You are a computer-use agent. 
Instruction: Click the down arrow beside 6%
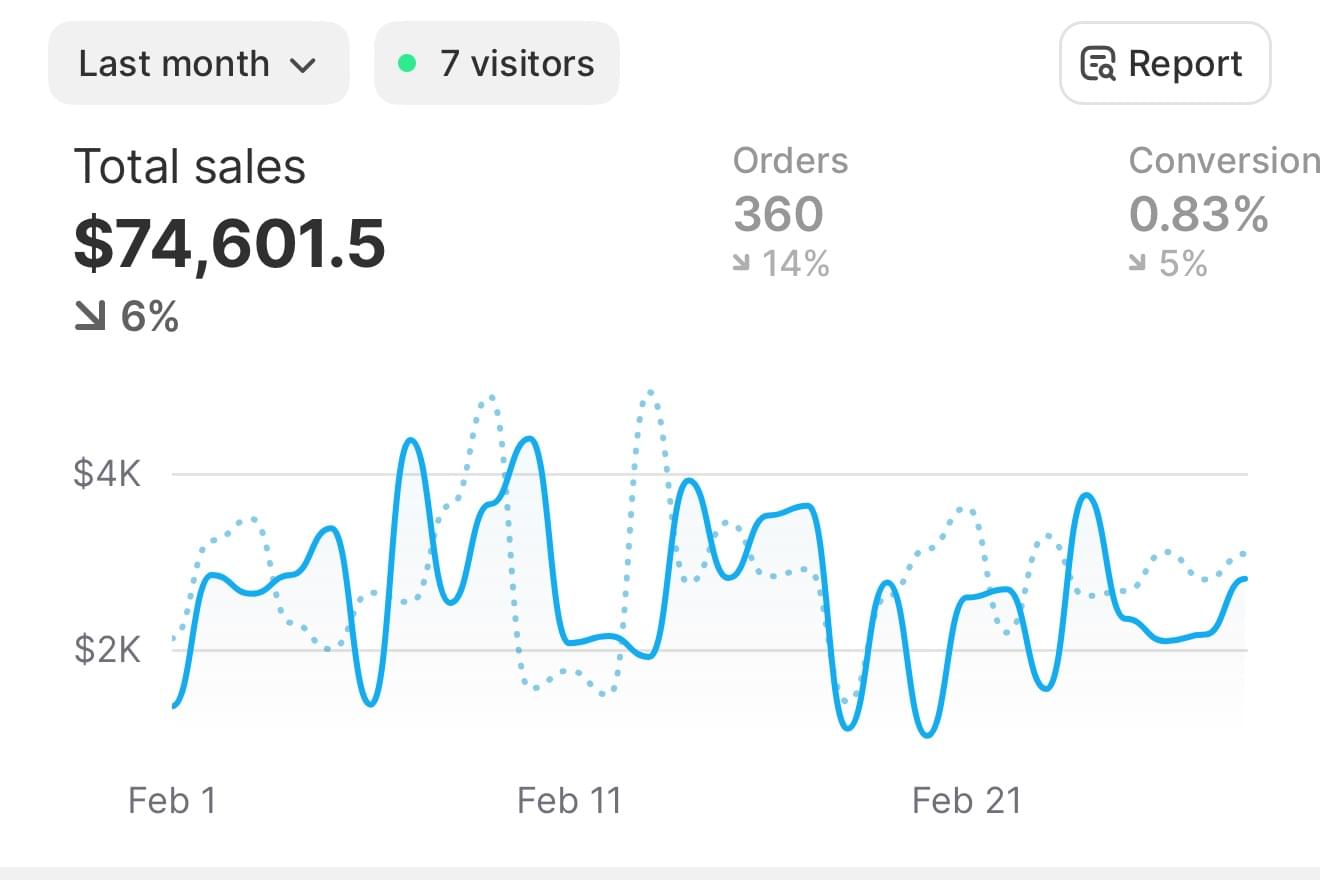[x=90, y=318]
